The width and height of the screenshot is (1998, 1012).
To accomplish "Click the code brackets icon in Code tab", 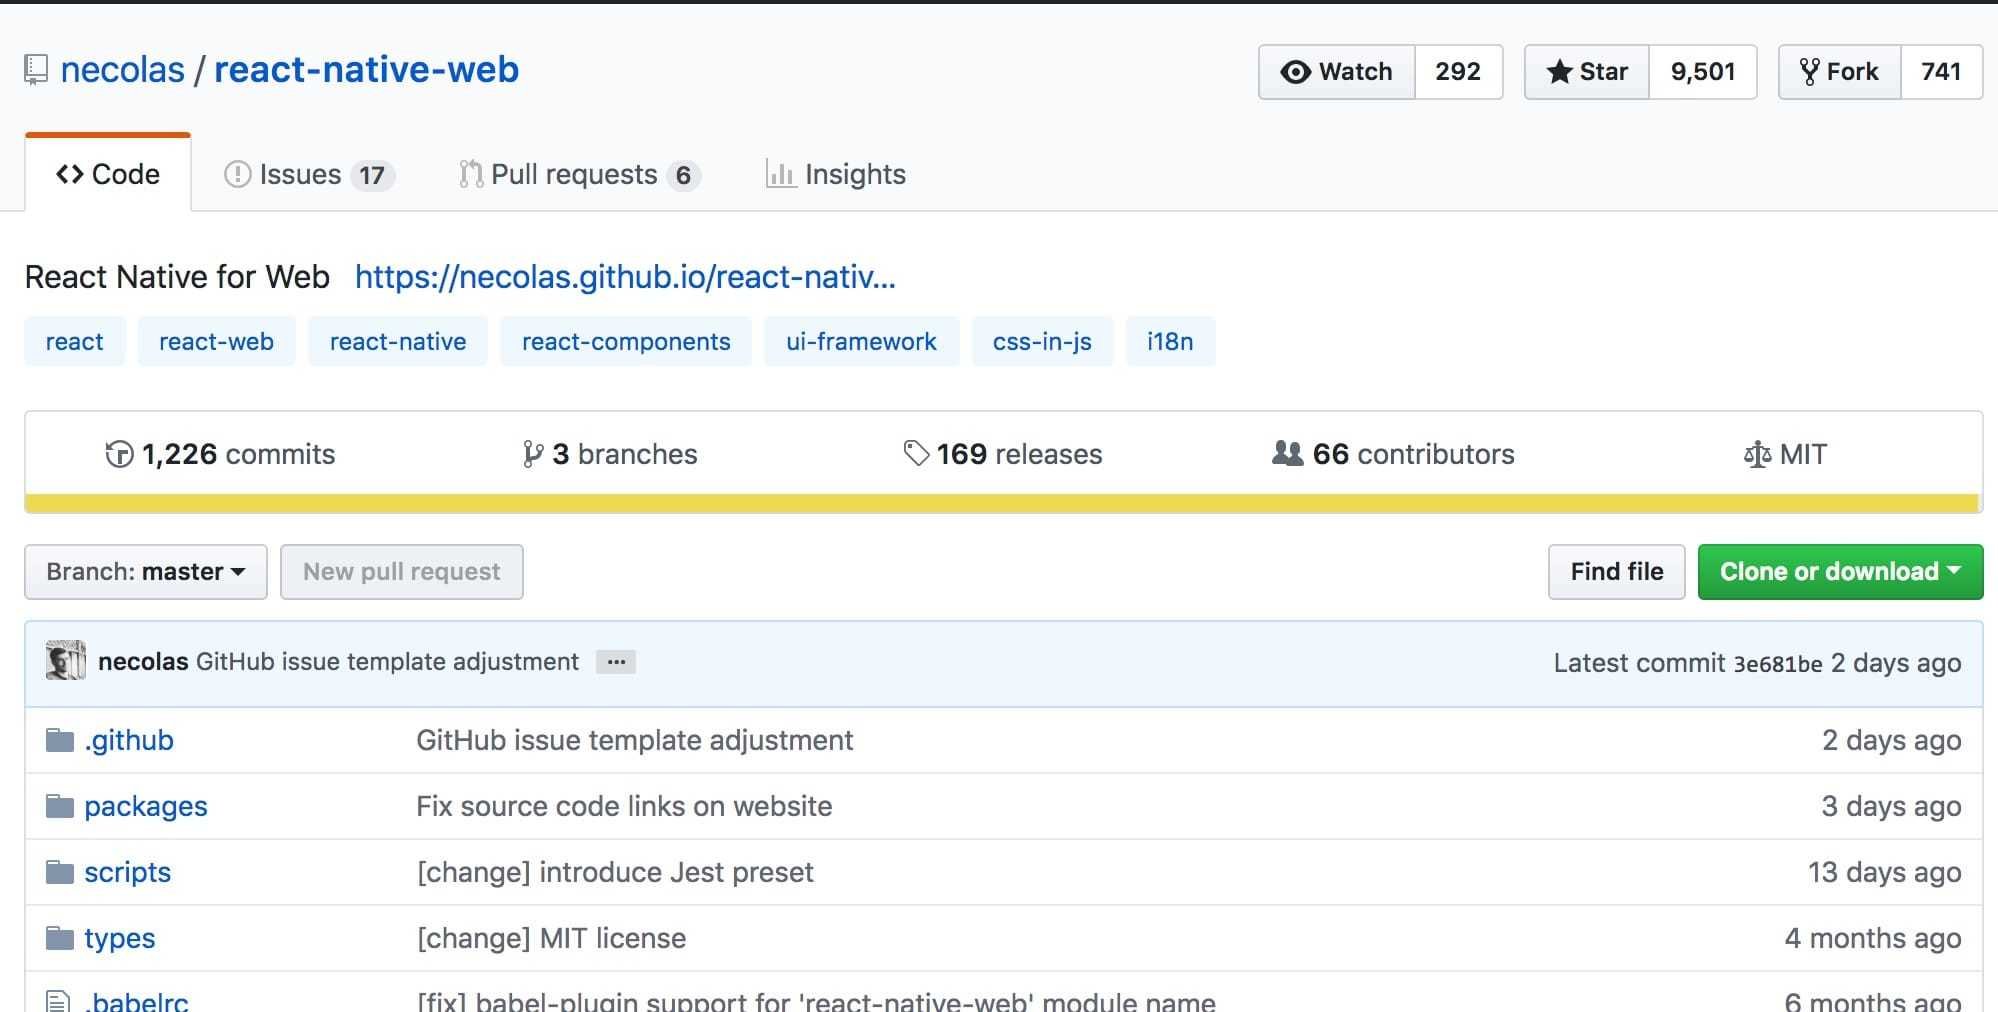I will tap(69, 175).
